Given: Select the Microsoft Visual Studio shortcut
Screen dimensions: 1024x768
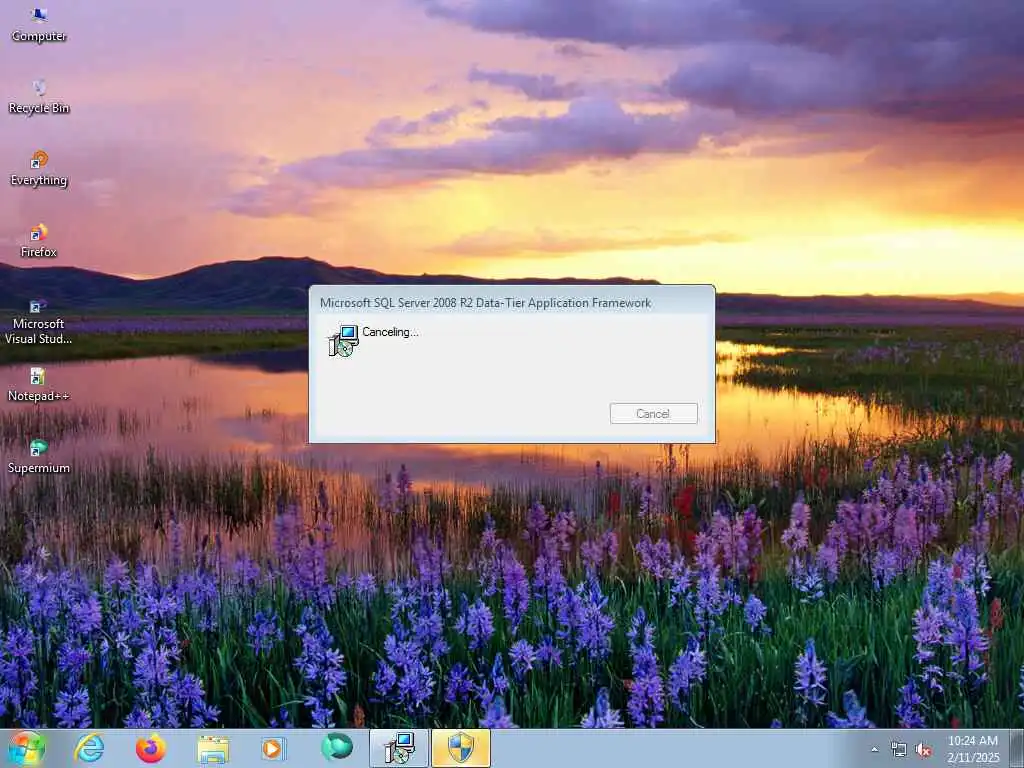Looking at the screenshot, I should 39,322.
